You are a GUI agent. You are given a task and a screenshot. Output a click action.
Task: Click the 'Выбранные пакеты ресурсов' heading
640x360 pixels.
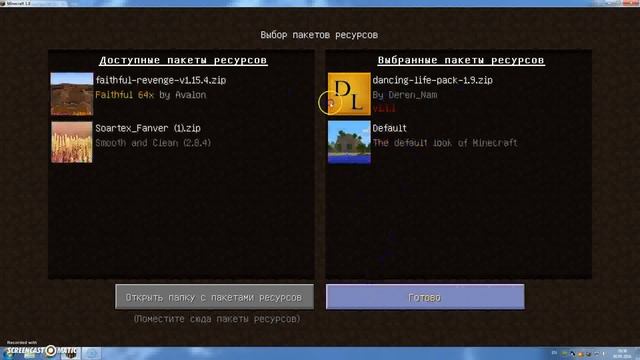tap(461, 60)
